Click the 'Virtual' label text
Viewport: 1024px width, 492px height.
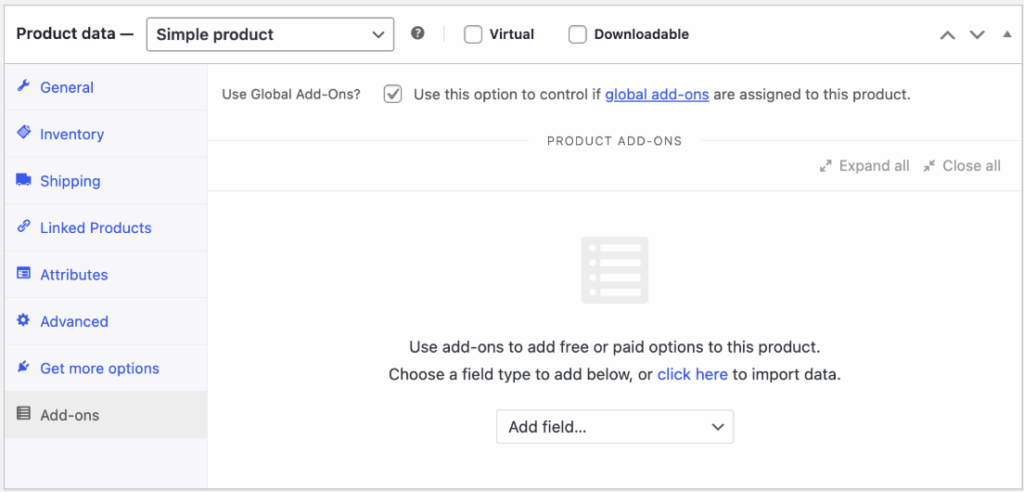511,35
